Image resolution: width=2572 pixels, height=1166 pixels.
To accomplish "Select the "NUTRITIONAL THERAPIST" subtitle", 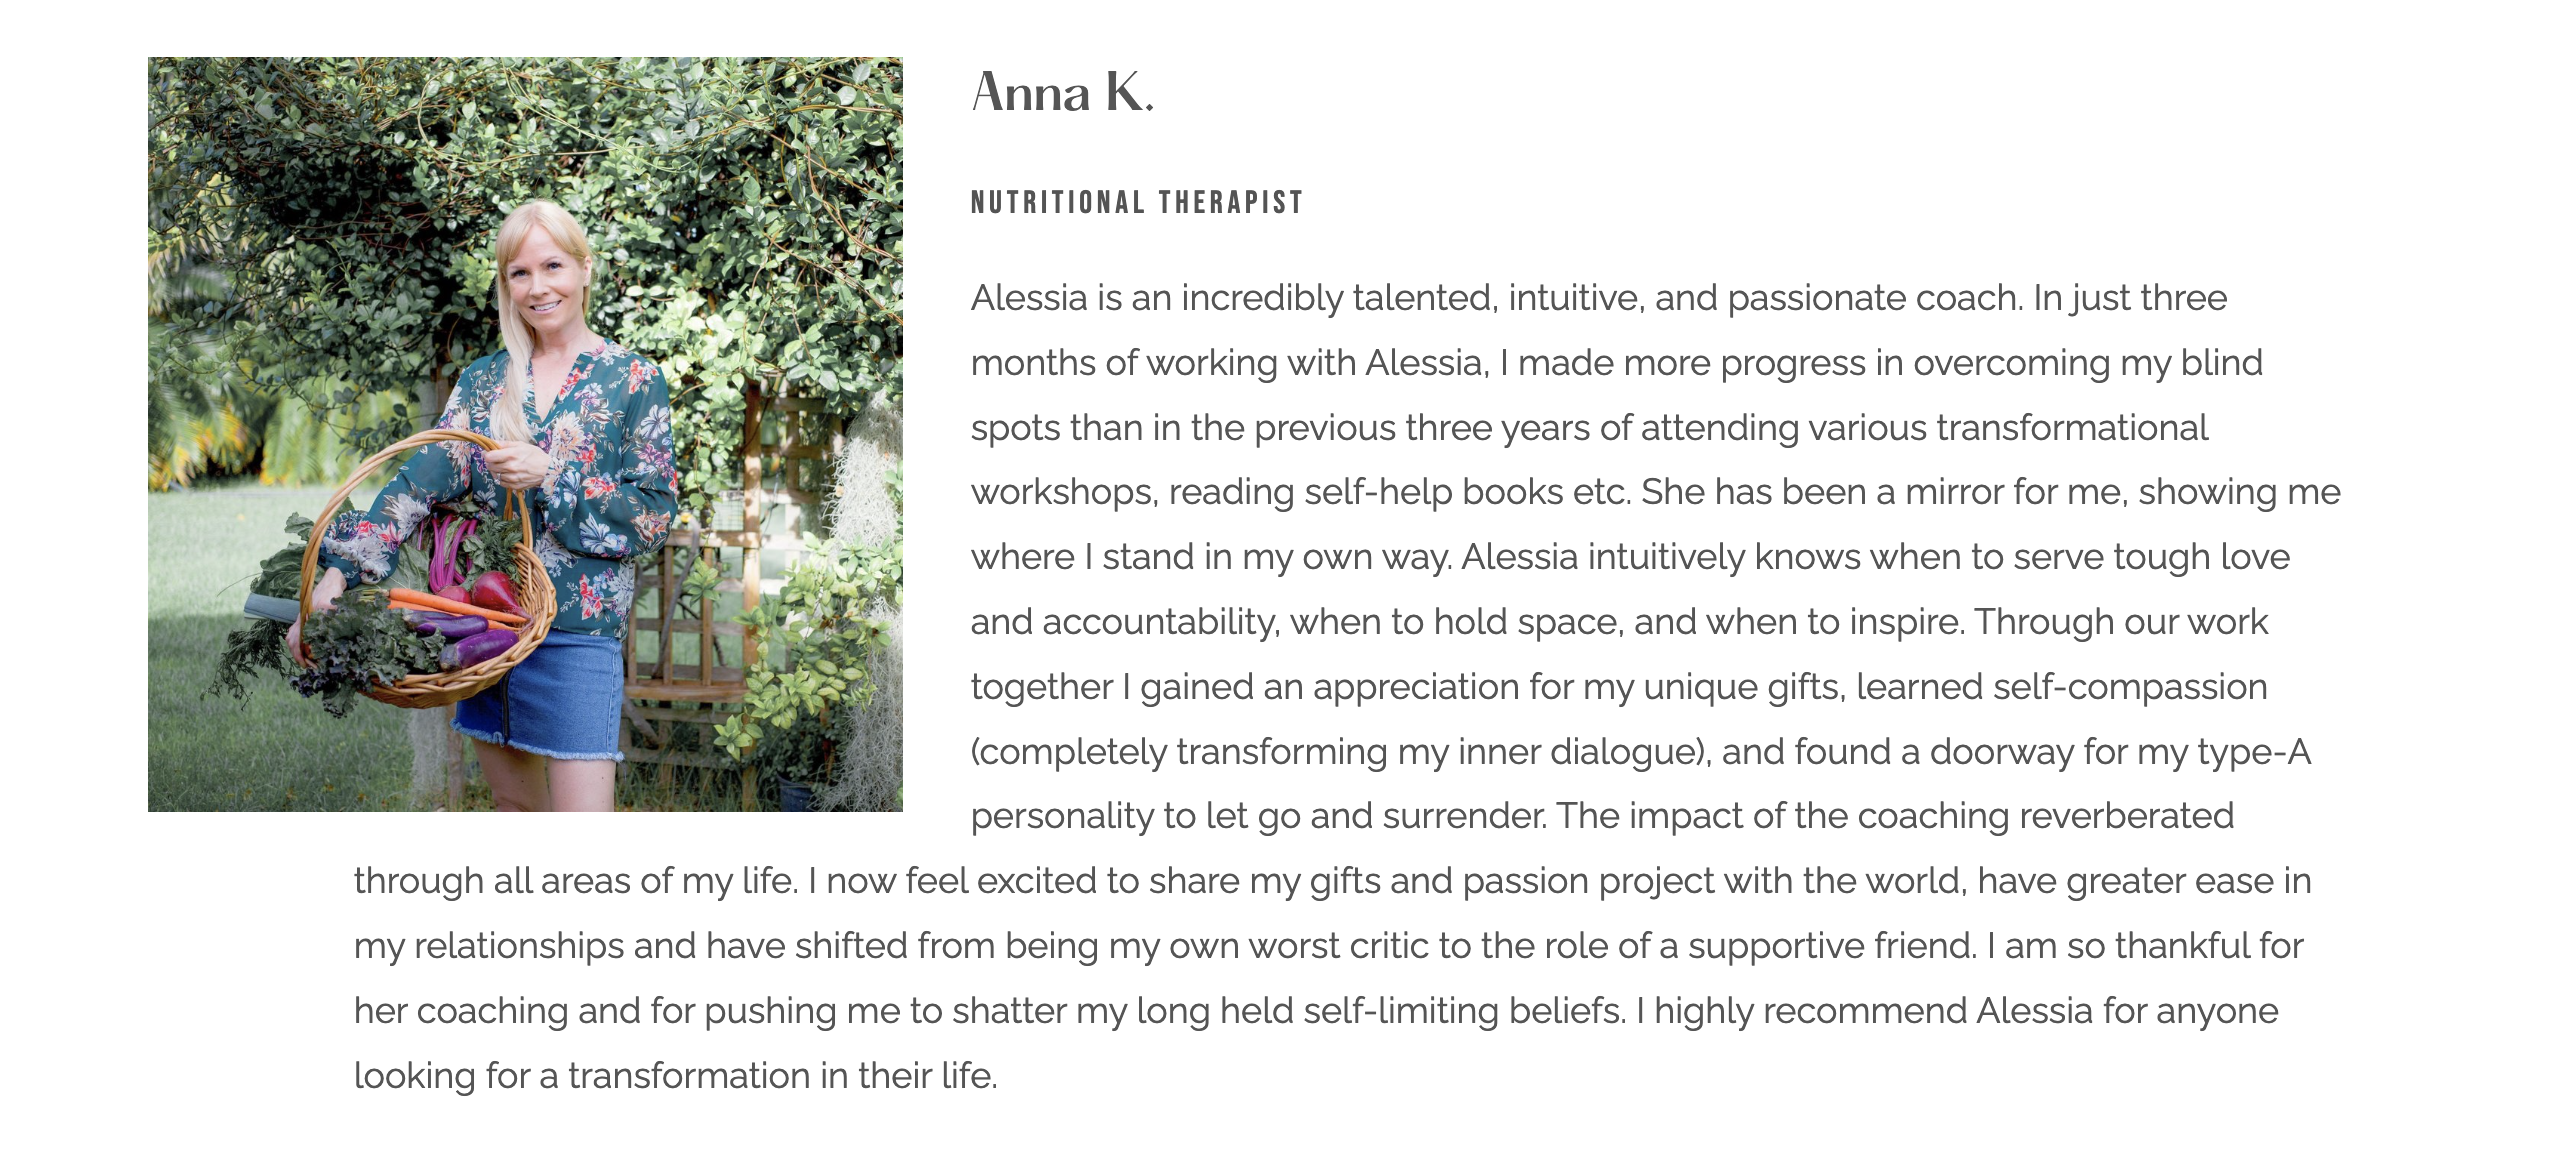I will (1137, 202).
